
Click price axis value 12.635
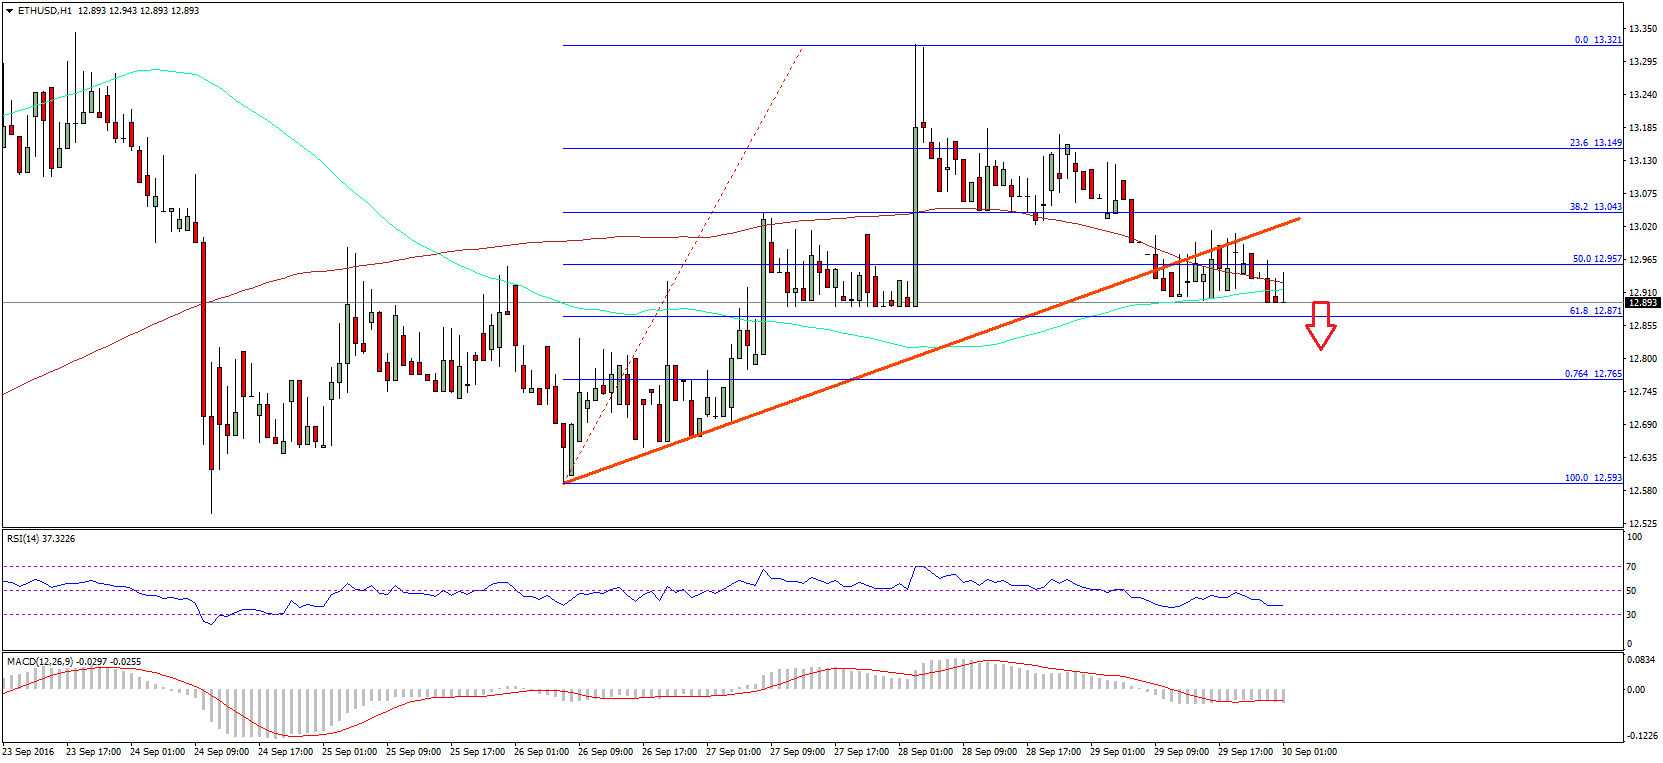(1643, 458)
